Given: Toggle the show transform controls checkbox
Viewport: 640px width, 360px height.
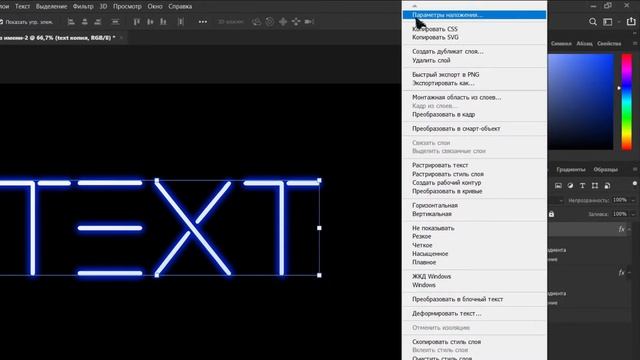Looking at the screenshot, I should (x=2, y=22).
